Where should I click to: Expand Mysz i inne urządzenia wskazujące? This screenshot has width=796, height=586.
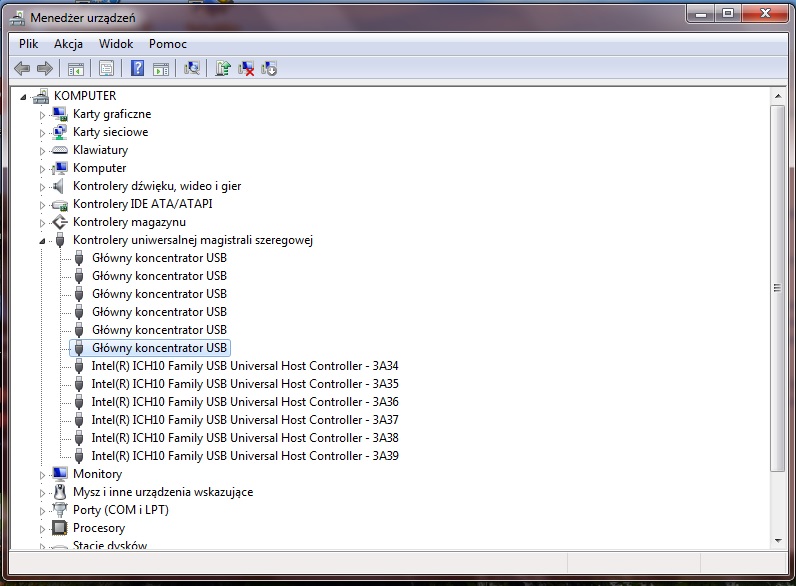[x=42, y=493]
